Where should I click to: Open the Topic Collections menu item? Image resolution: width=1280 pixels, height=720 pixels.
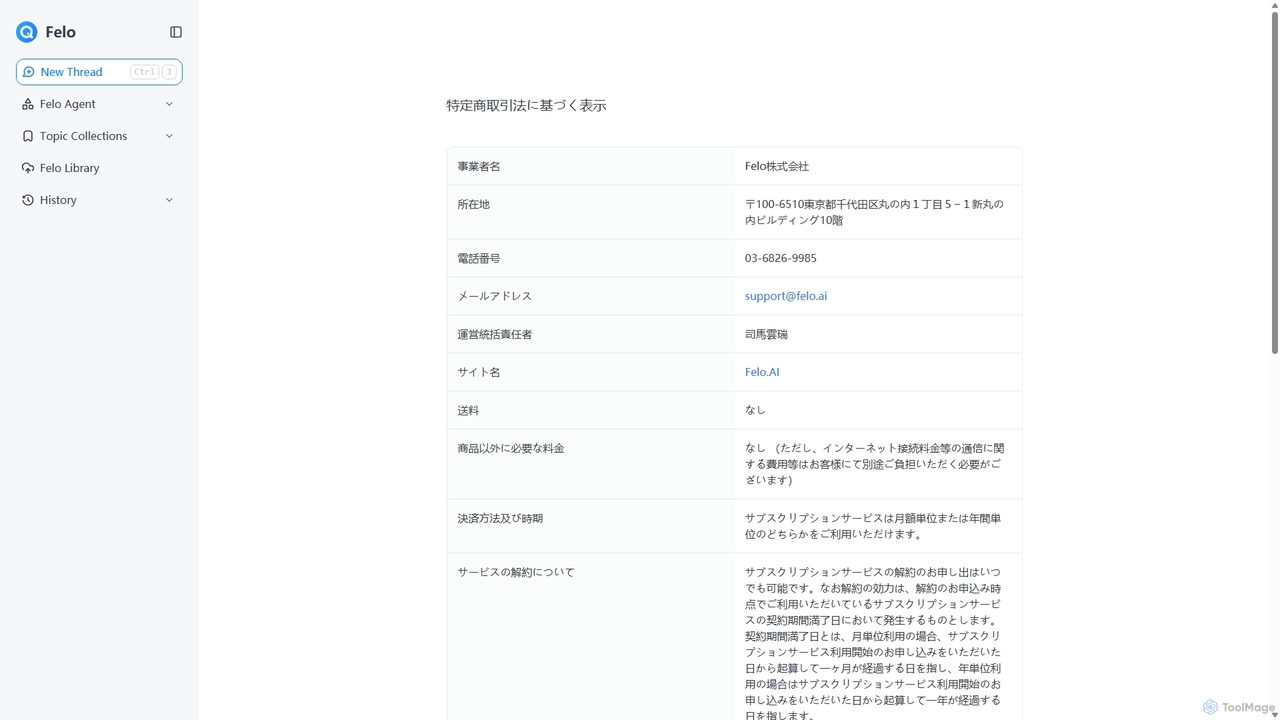coord(99,136)
